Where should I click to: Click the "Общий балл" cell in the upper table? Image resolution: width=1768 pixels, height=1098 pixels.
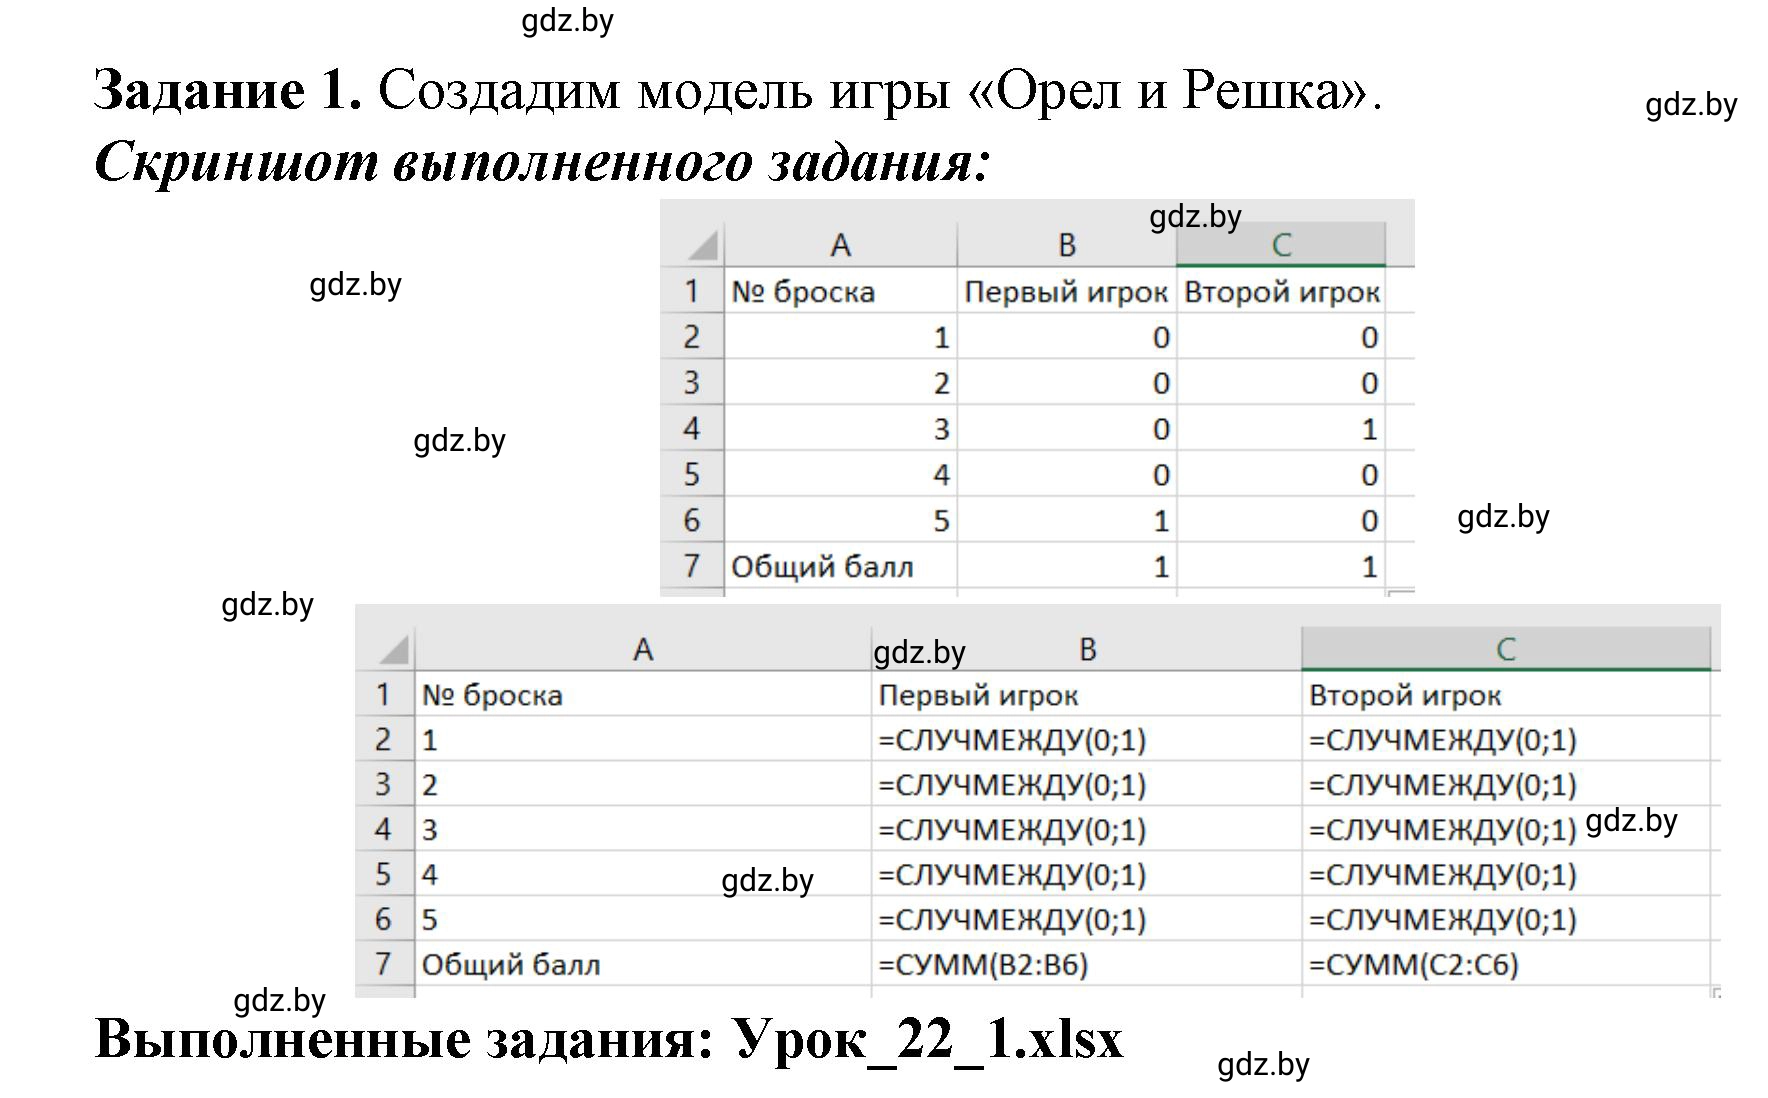point(840,566)
